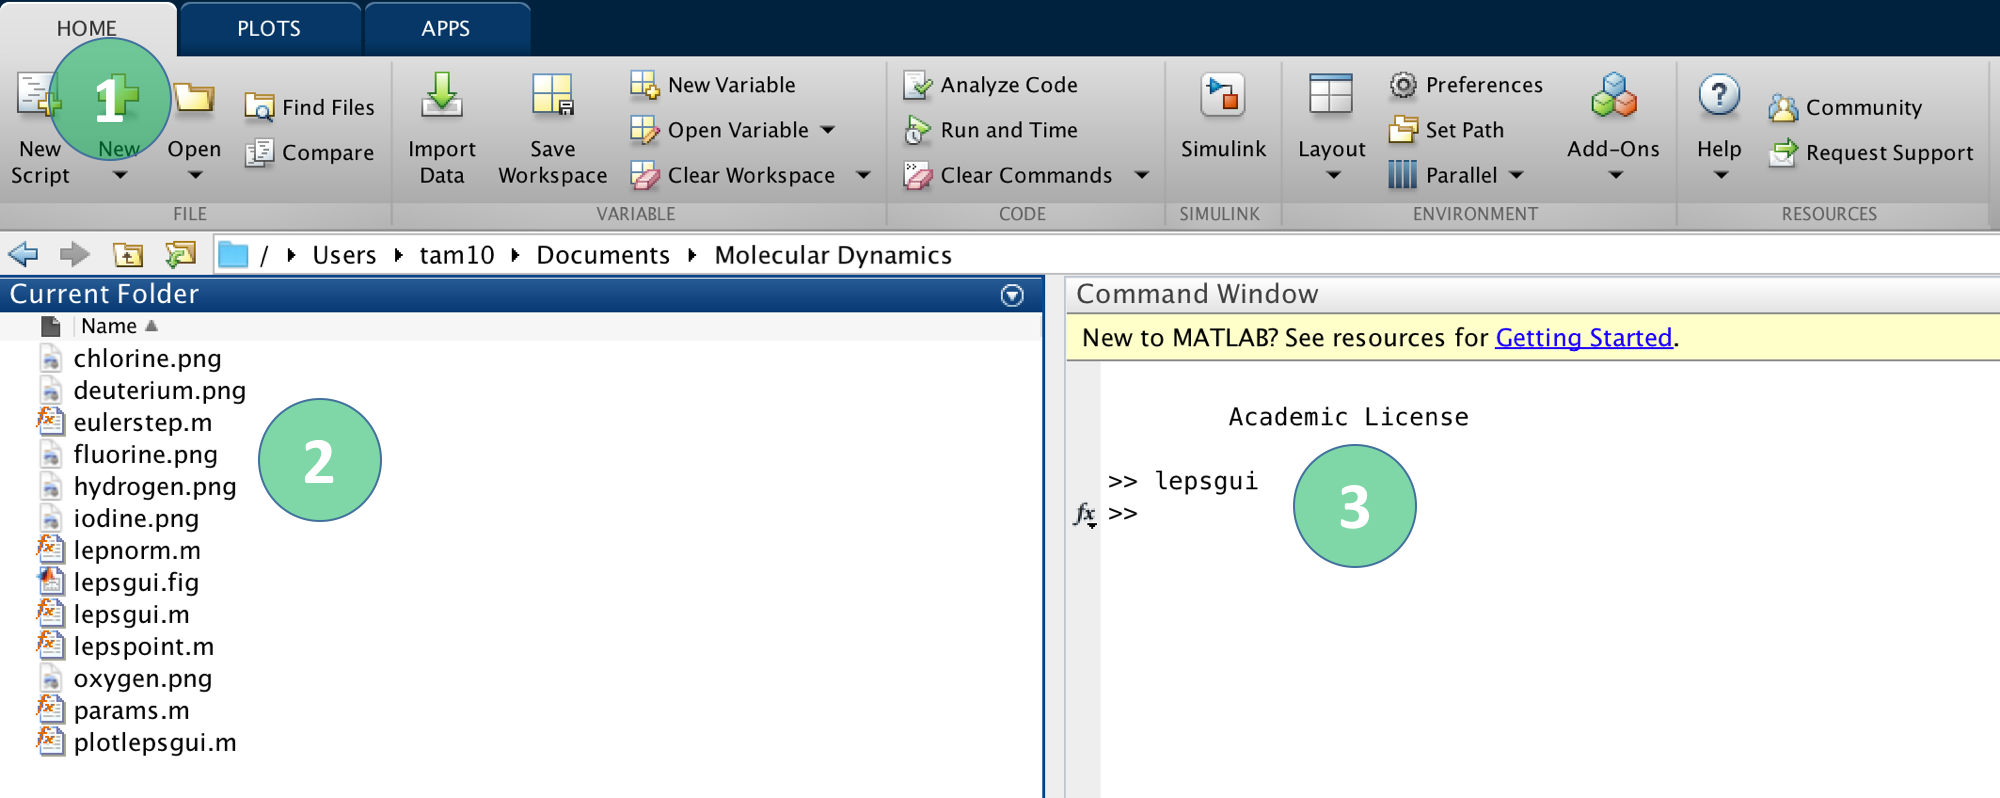Click the New Script icon
The image size is (2000, 798).
[38, 97]
